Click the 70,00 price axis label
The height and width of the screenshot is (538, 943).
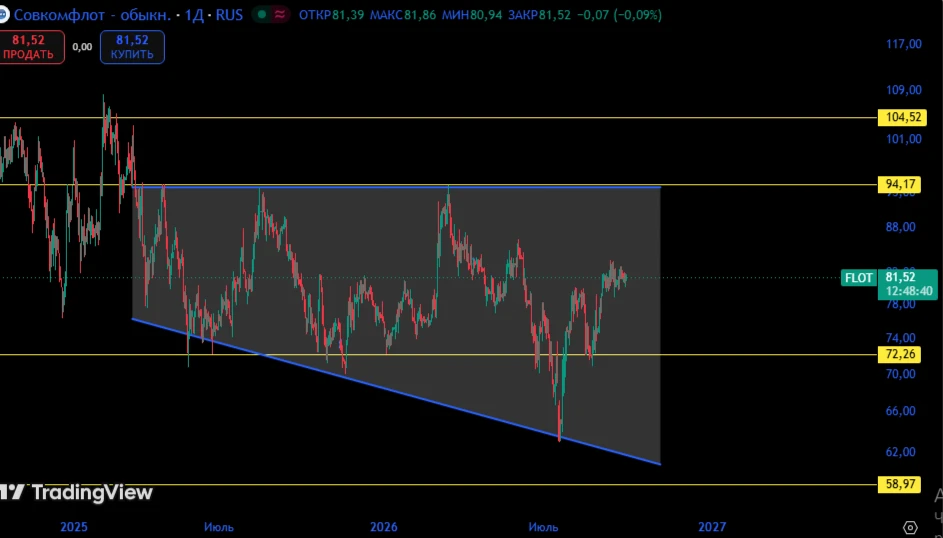click(x=900, y=374)
